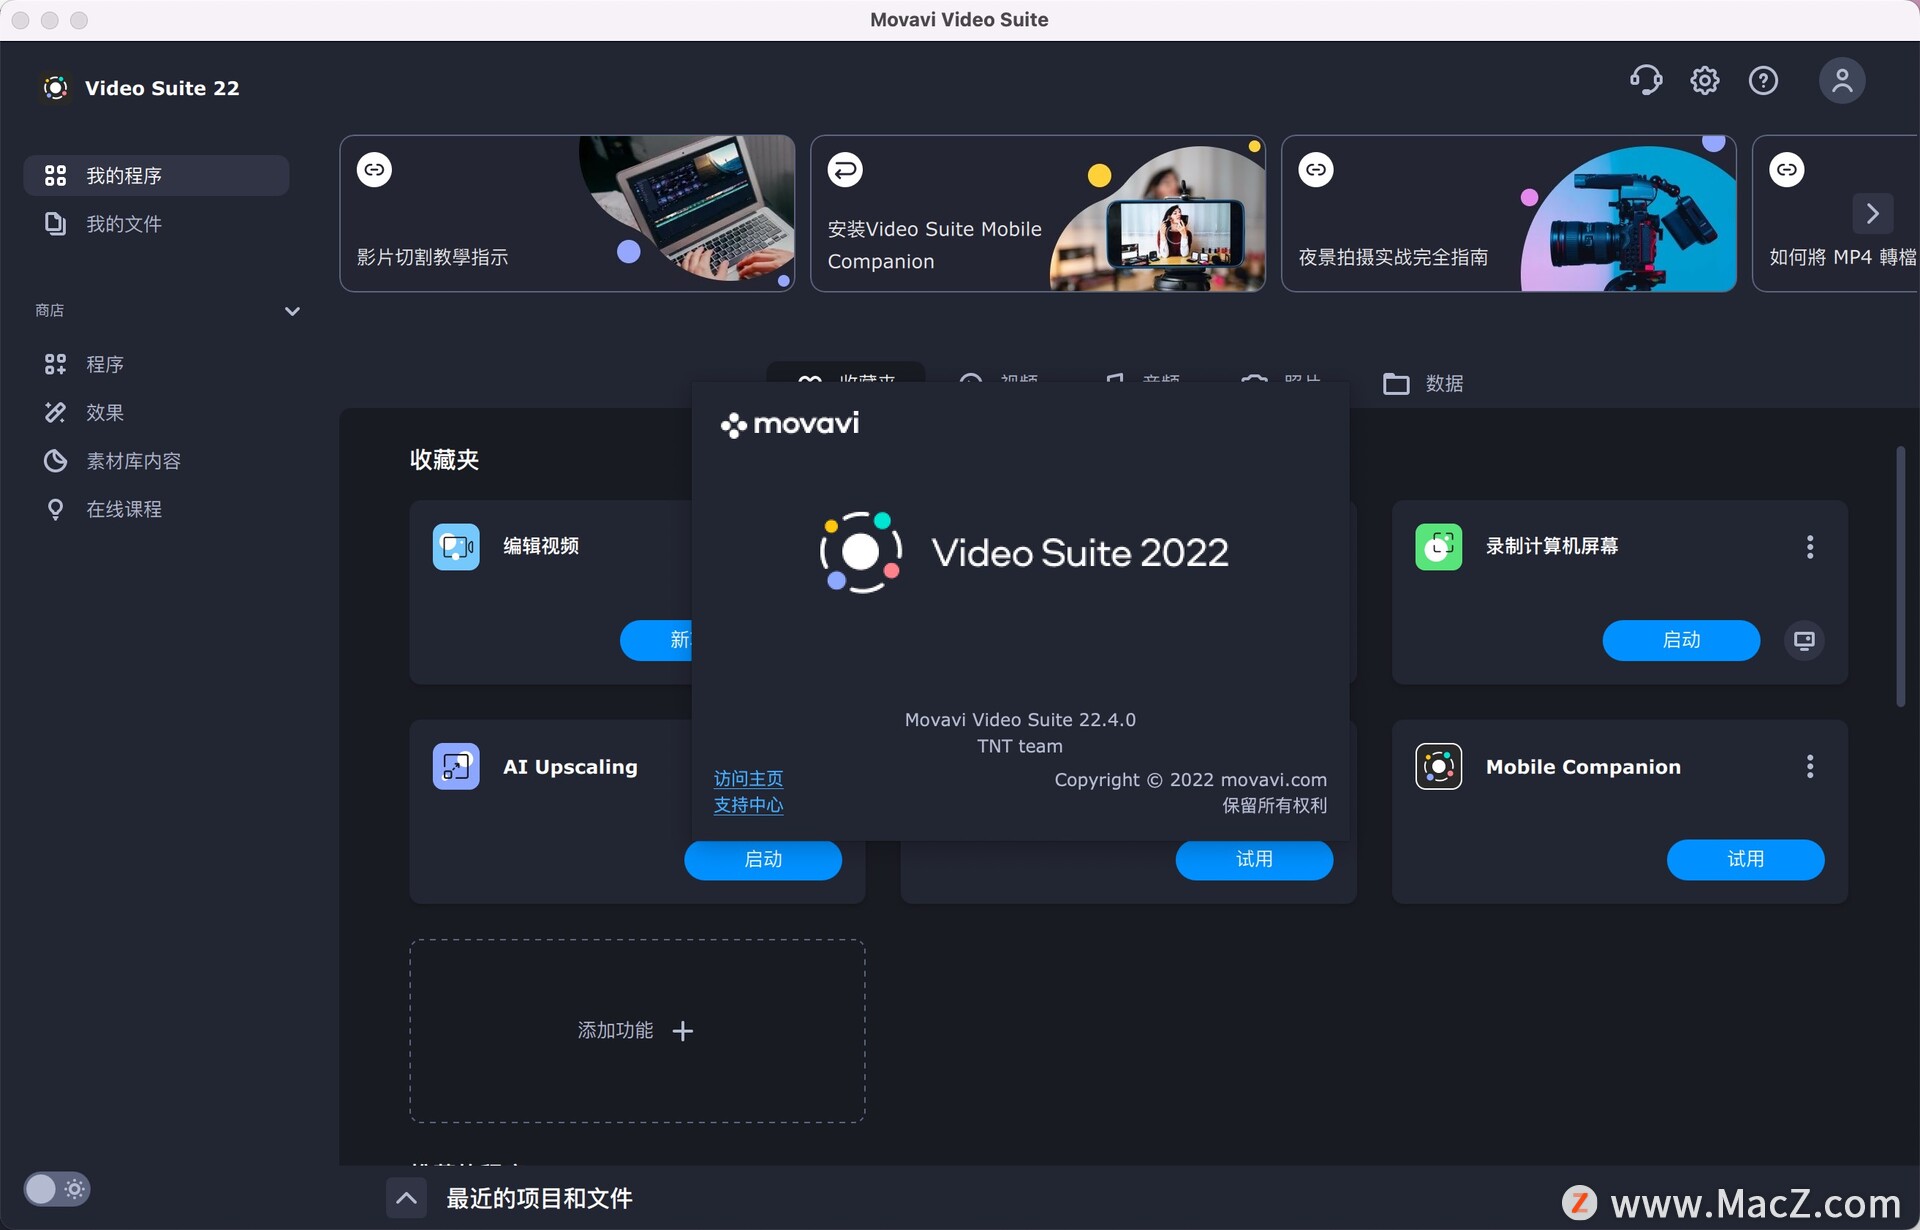Screen dimensions: 1920x1230
Task: Click the vertical scrollbar on right
Action: pos(1900,577)
